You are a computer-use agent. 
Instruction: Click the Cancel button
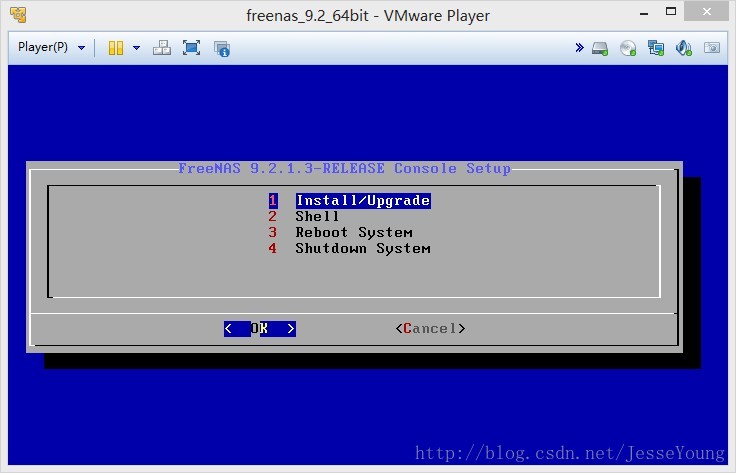tap(430, 328)
